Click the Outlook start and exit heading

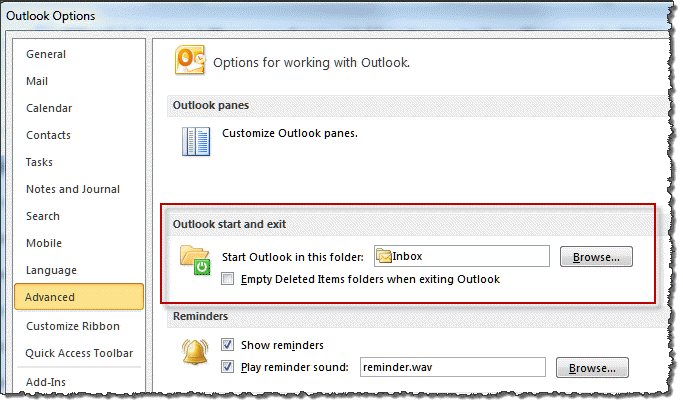coord(229,224)
